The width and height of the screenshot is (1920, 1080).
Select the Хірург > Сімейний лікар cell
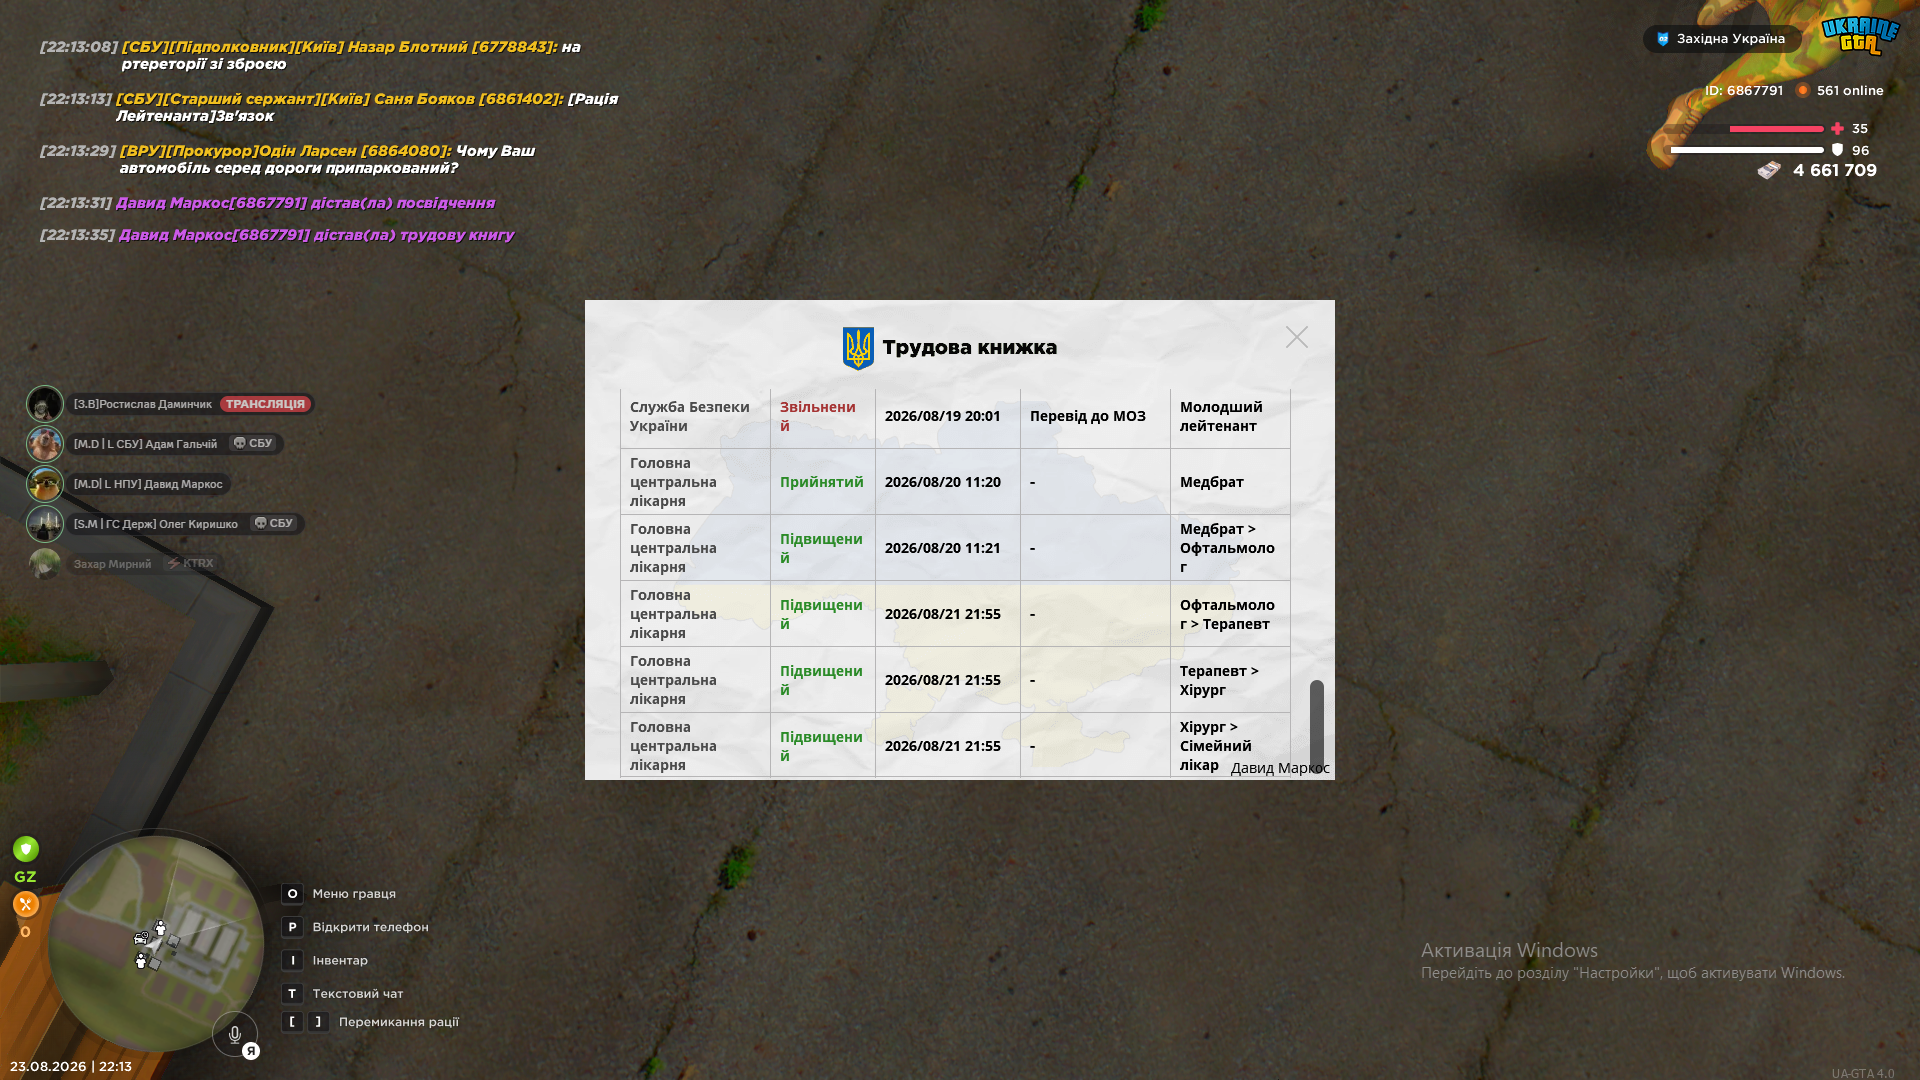(1230, 746)
